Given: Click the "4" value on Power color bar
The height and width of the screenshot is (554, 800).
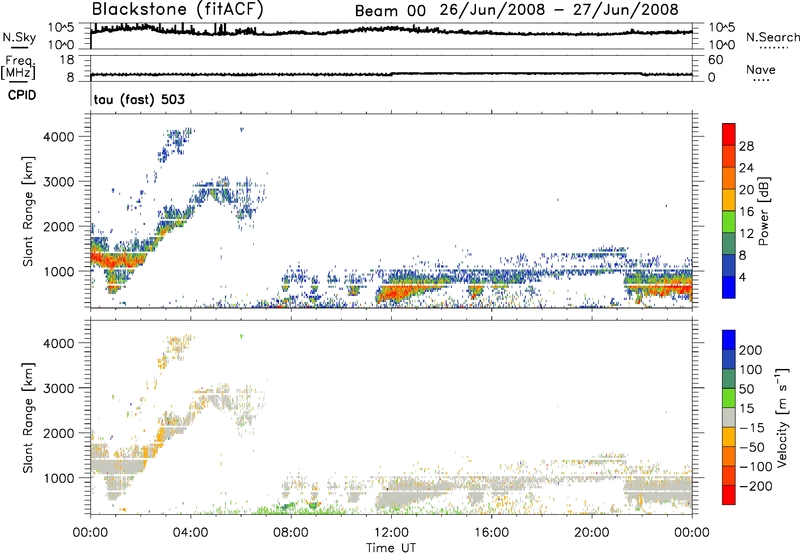Looking at the screenshot, I should coord(743,277).
